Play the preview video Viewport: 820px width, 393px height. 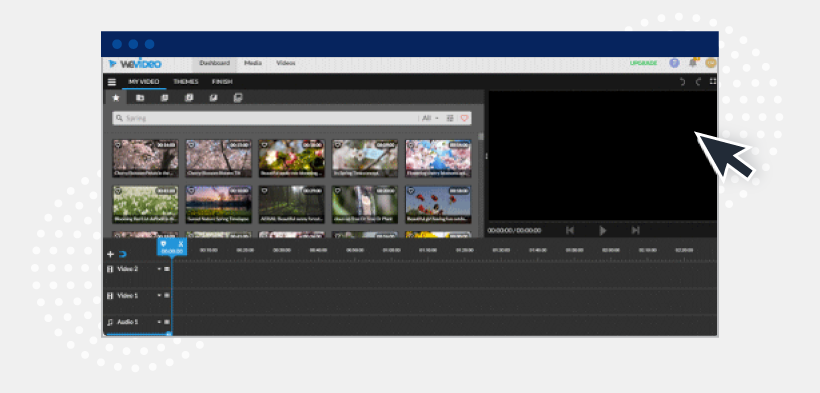coord(602,230)
